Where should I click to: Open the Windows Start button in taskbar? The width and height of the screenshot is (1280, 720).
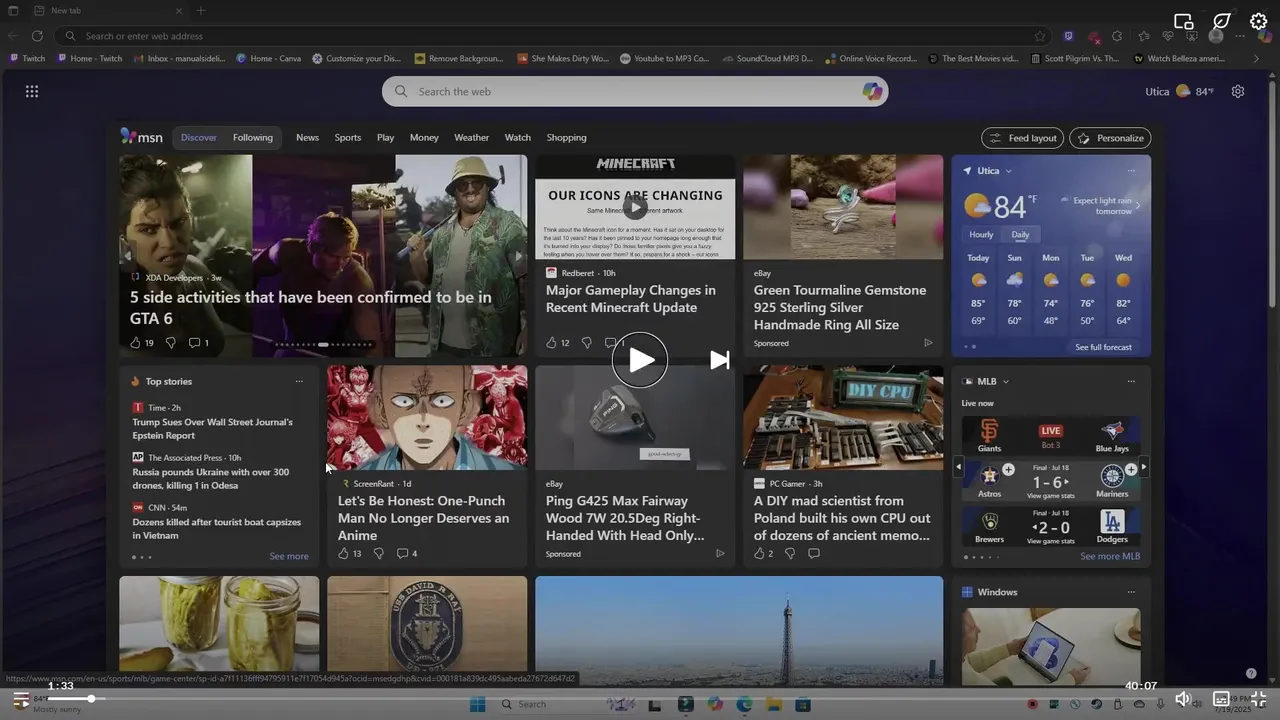[x=478, y=705]
